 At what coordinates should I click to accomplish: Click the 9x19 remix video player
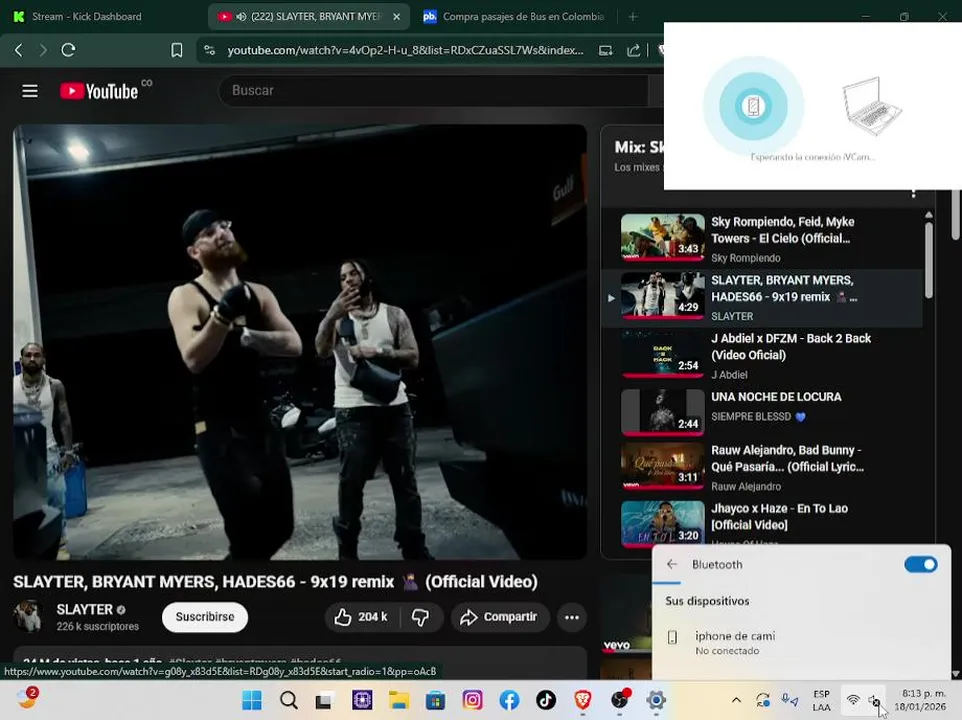(300, 342)
